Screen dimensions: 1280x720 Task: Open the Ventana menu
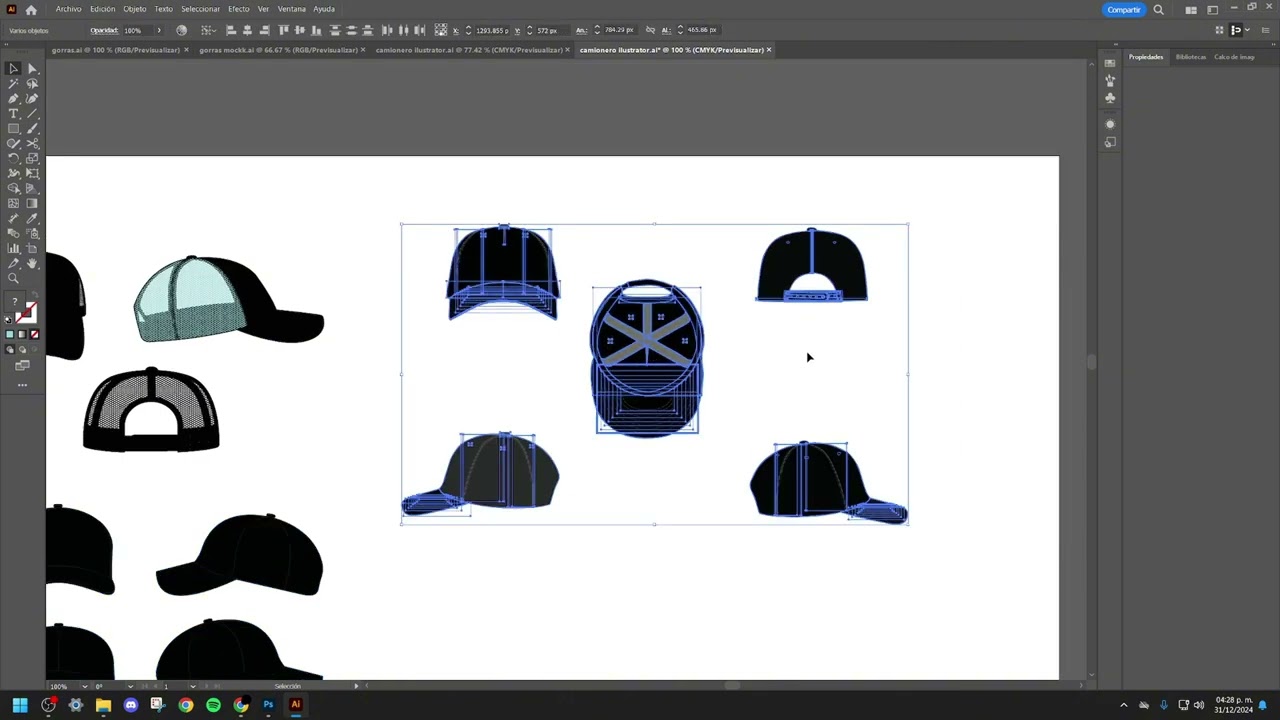pyautogui.click(x=291, y=9)
